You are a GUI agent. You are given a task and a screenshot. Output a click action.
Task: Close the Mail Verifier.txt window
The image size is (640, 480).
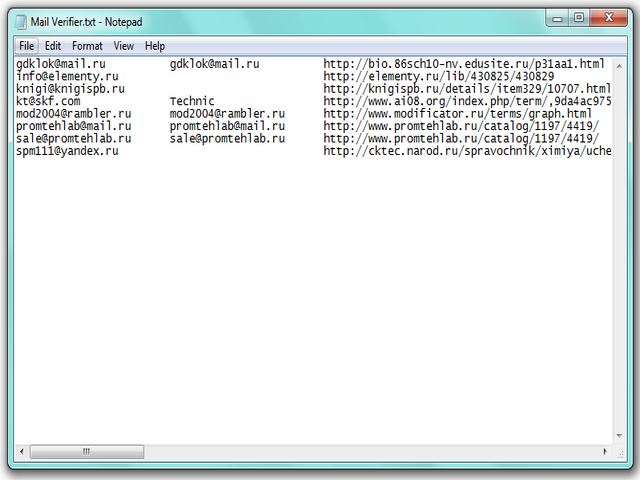coord(609,17)
